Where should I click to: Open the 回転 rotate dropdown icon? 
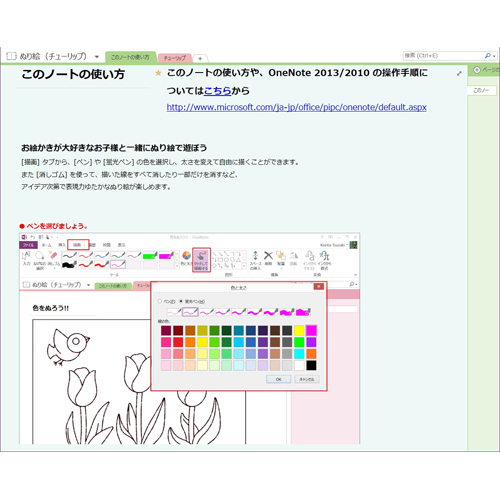[x=294, y=256]
